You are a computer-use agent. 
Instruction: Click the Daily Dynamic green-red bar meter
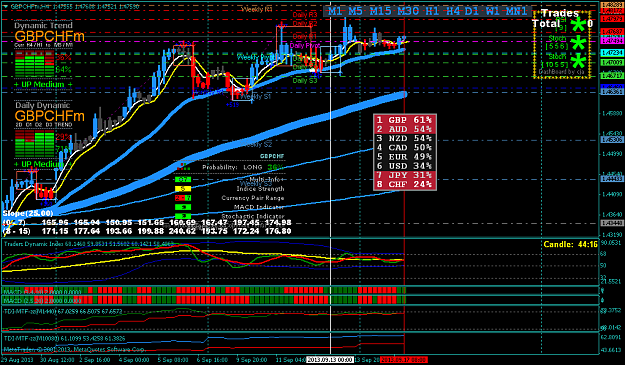click(x=34, y=145)
